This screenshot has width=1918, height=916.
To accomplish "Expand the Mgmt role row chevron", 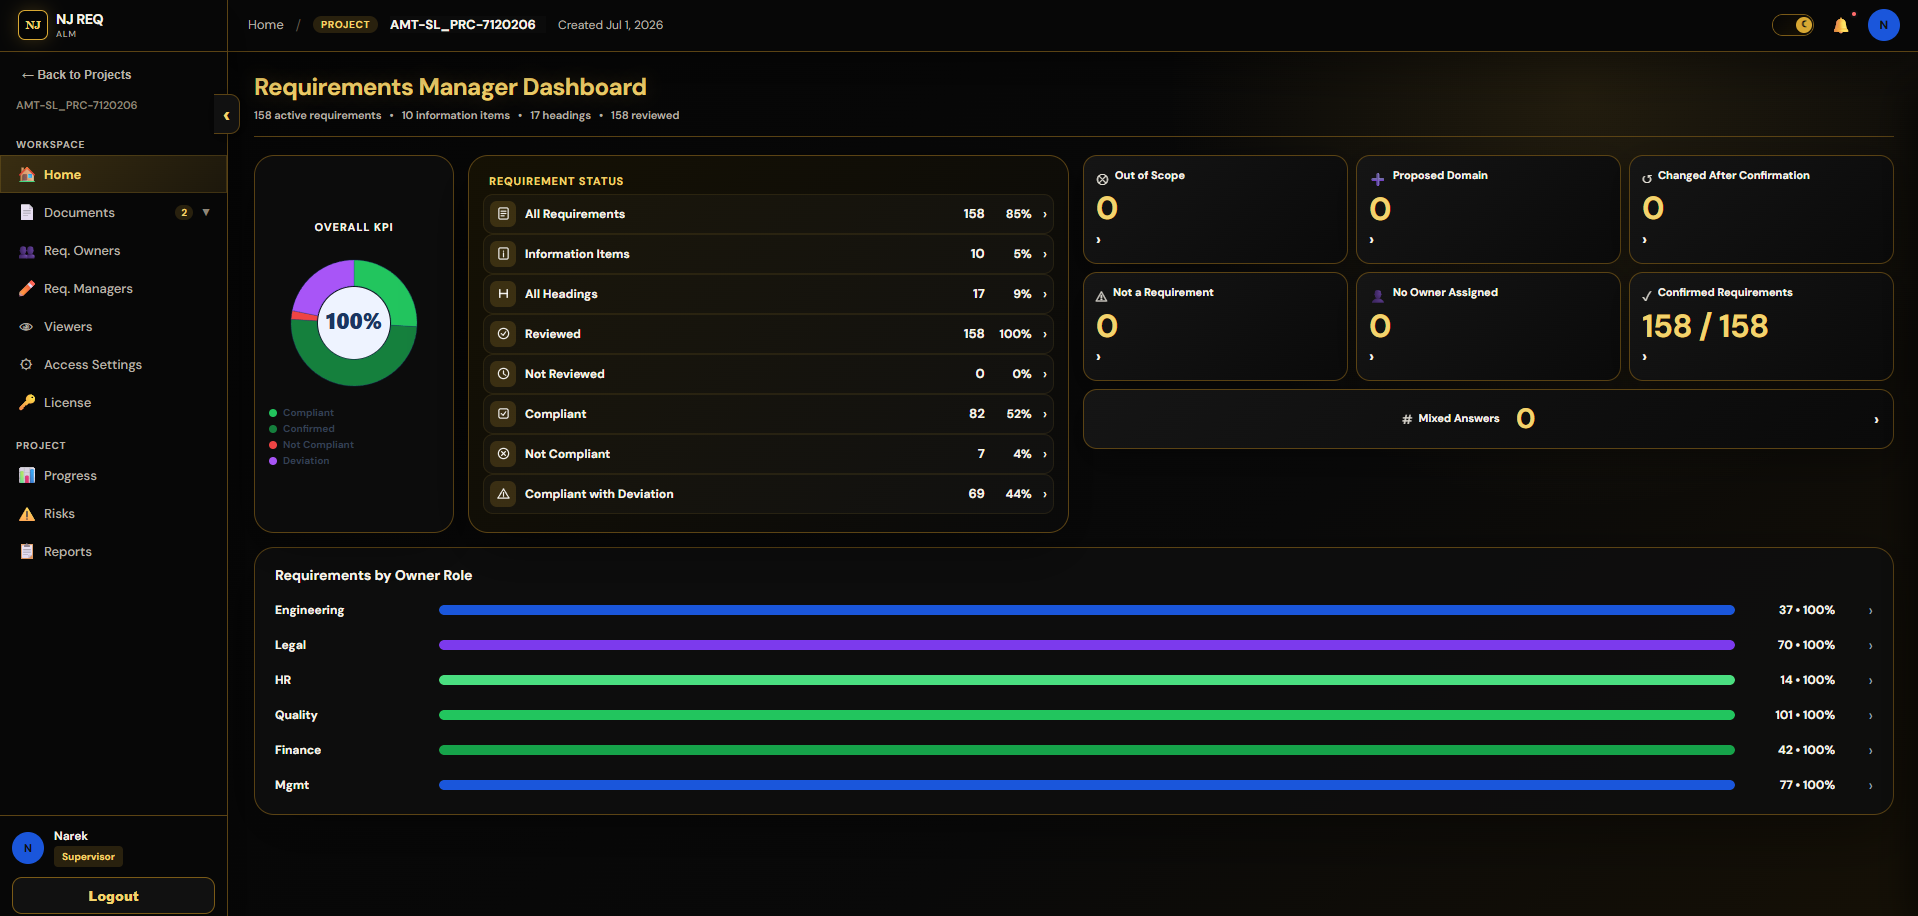I will pos(1870,786).
